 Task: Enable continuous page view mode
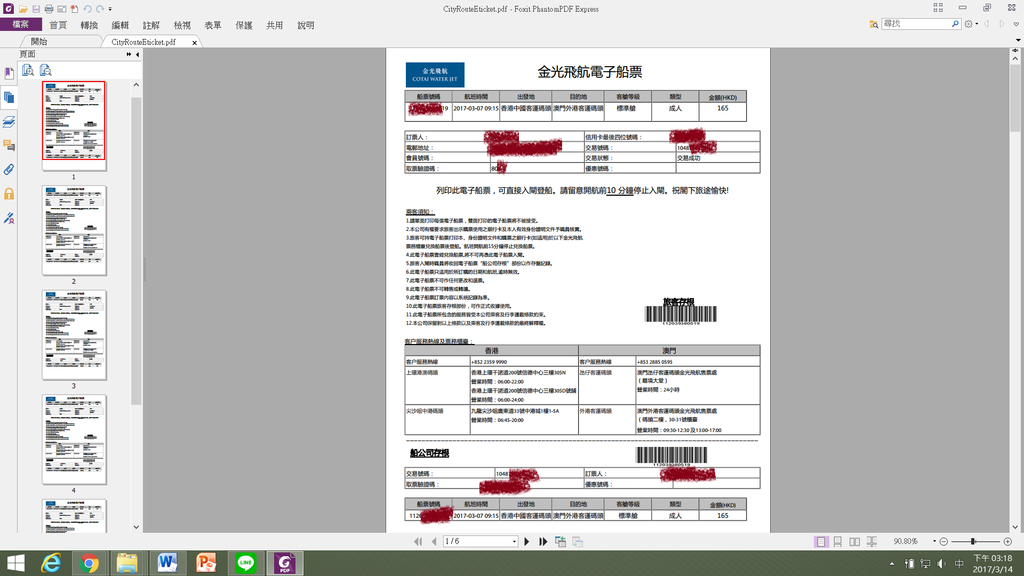point(837,541)
